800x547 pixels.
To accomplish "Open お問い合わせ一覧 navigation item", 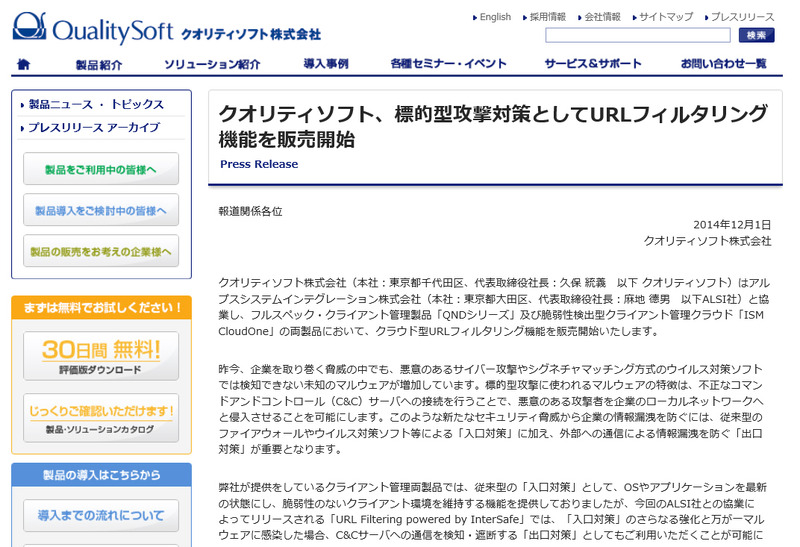I will coord(724,64).
